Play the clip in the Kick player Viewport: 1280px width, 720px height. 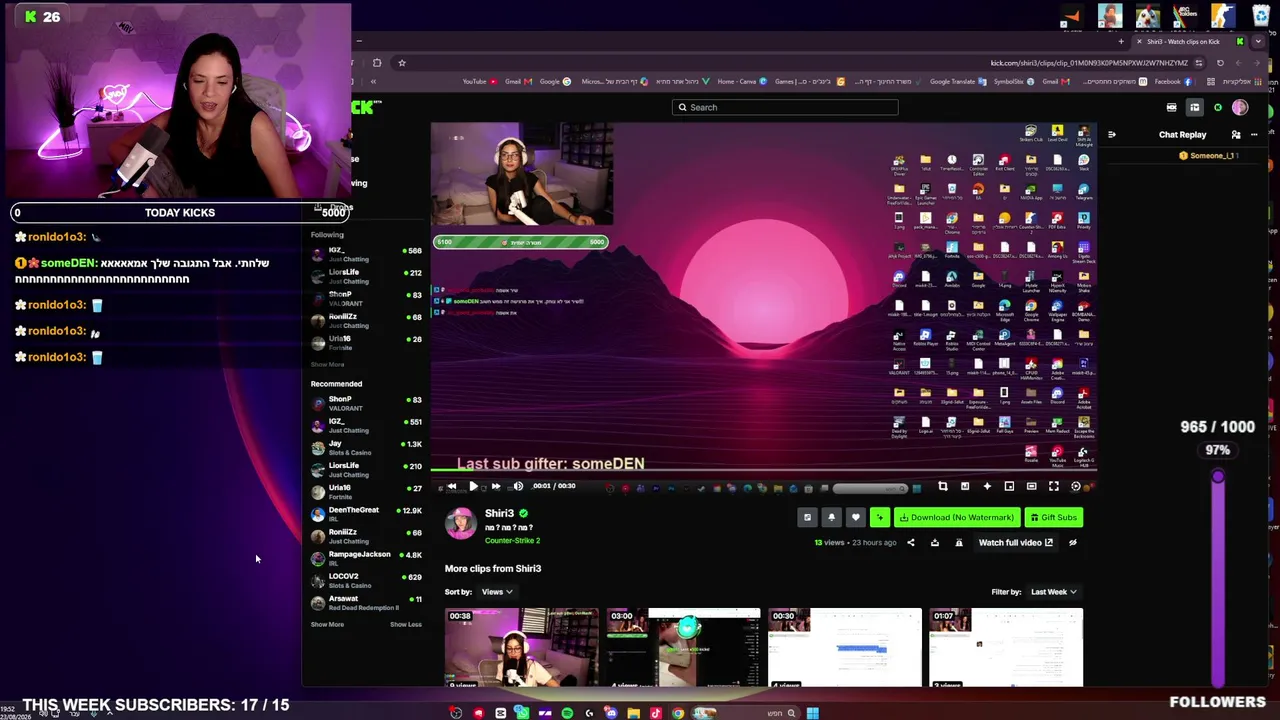(473, 486)
